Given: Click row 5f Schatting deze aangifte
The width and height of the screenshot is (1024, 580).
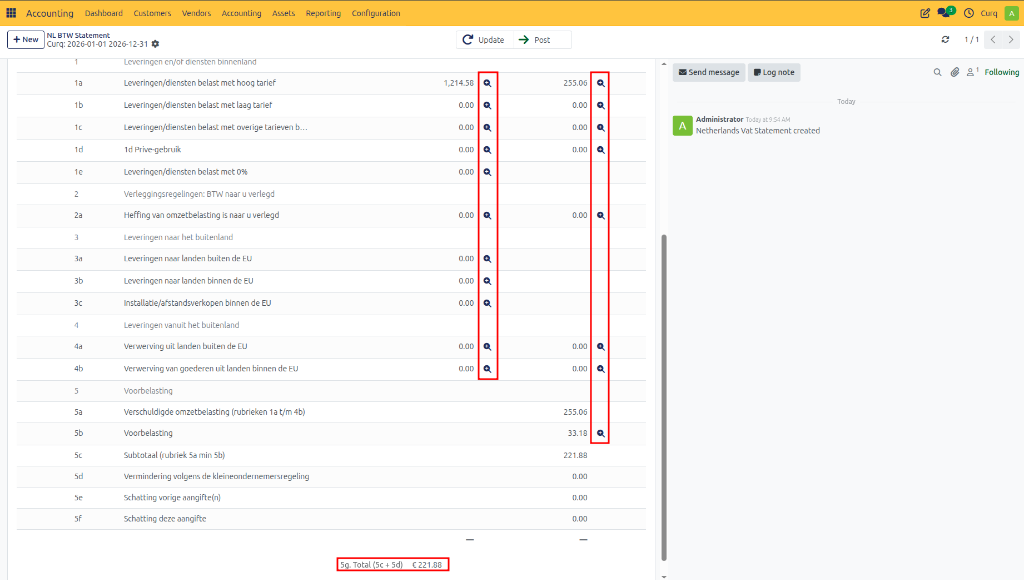Looking at the screenshot, I should click(331, 519).
